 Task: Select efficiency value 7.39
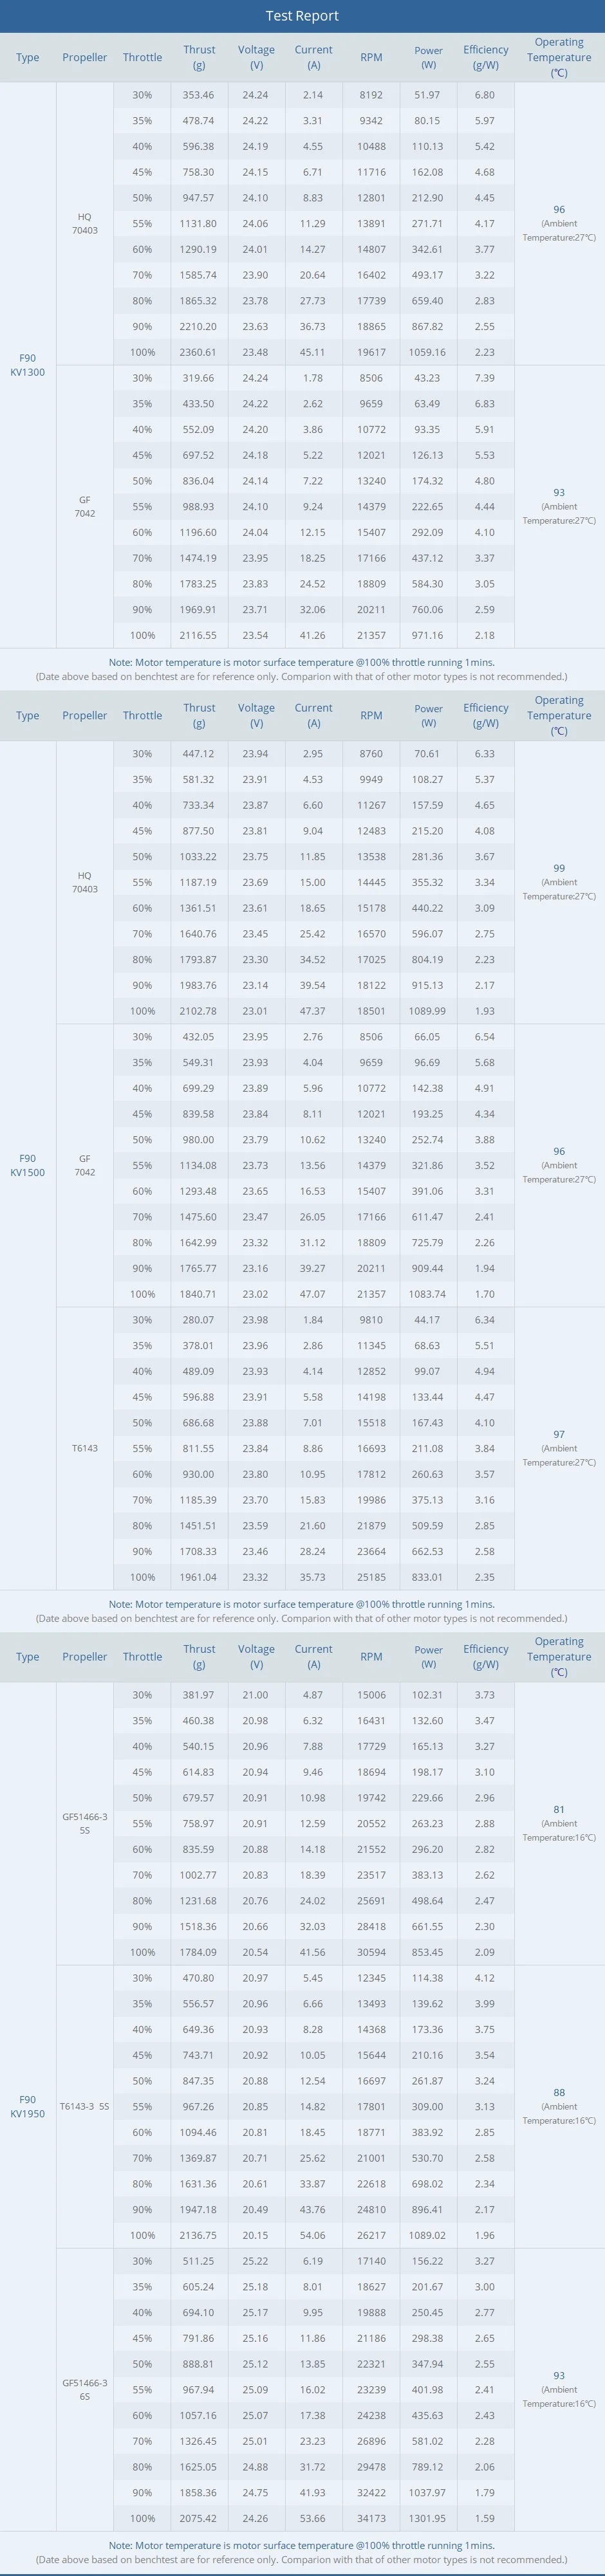click(485, 378)
